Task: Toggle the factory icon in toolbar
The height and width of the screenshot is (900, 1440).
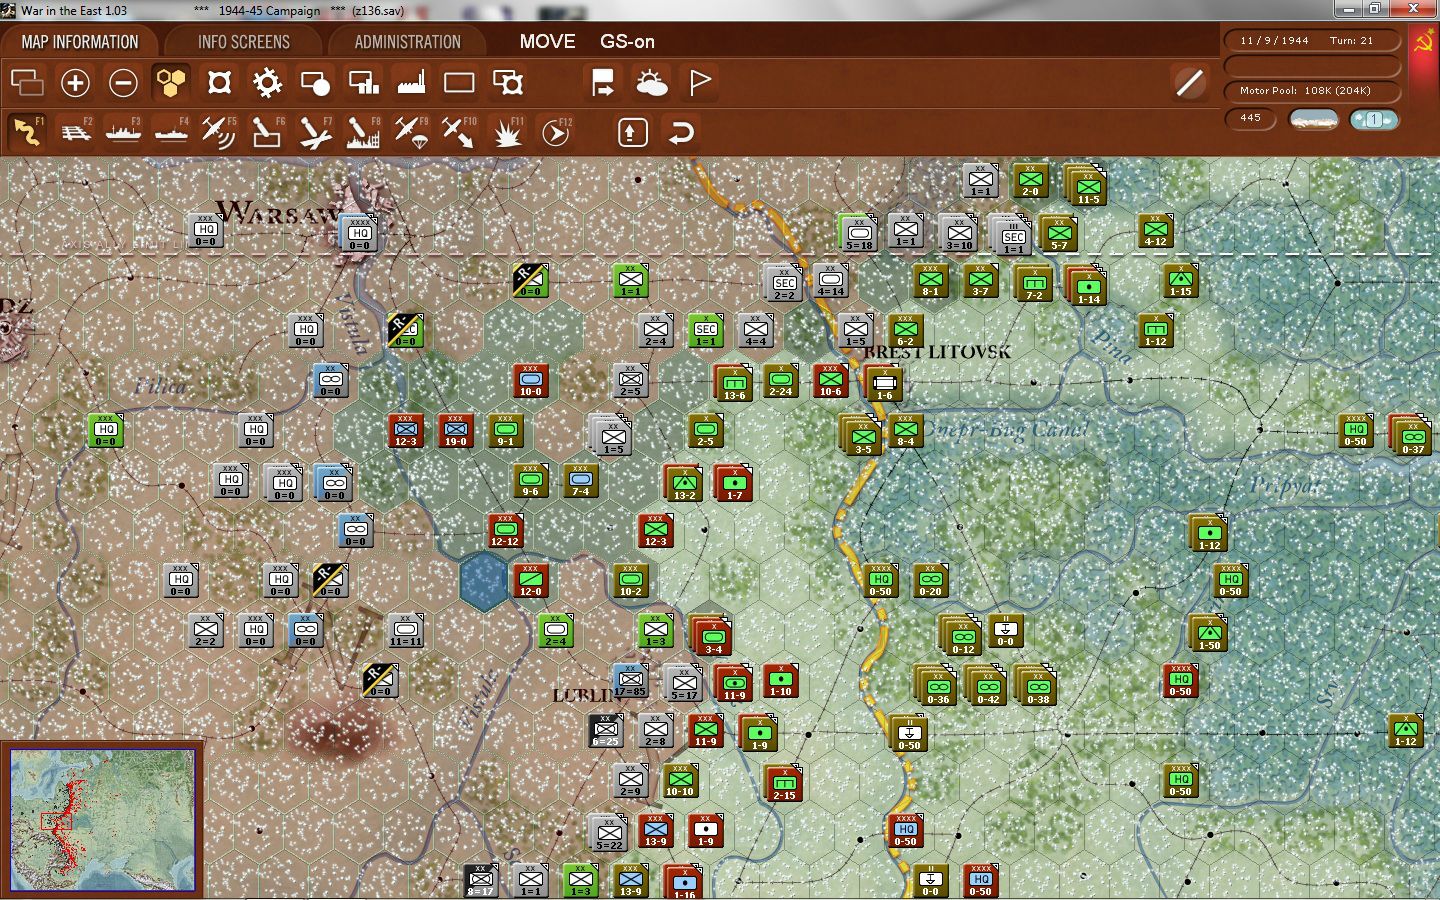Action: (x=411, y=82)
